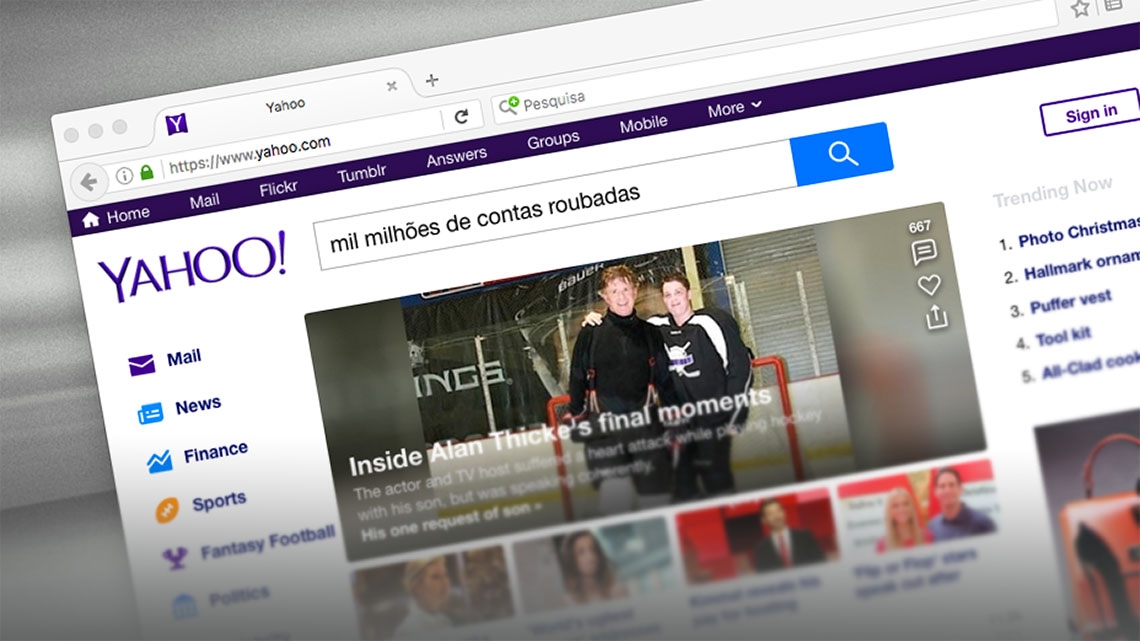Open comments icon below 667 count

[924, 253]
